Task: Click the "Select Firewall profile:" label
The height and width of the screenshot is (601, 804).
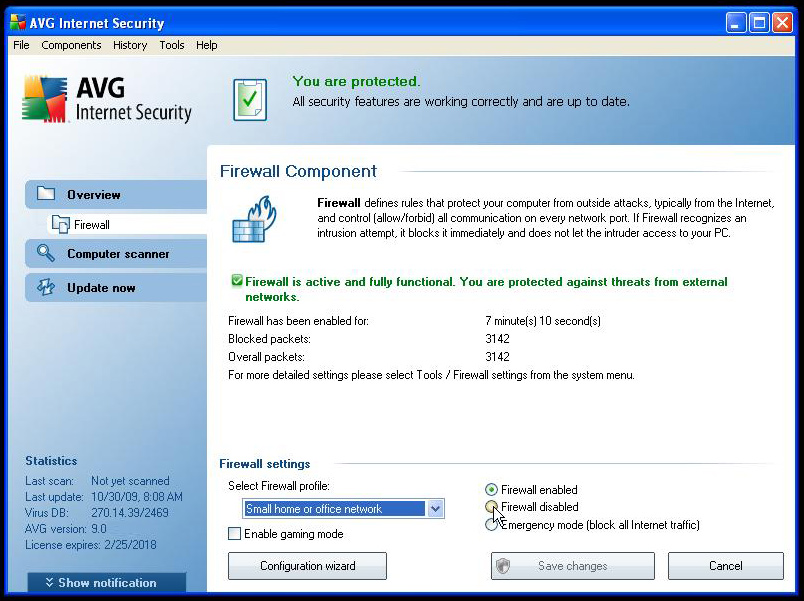Action: pyautogui.click(x=279, y=486)
